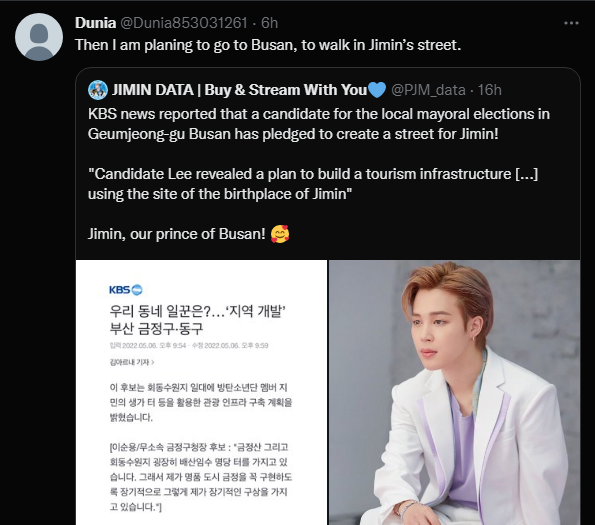The width and height of the screenshot is (595, 525).
Task: Open the KBS news article screenshot image
Action: point(201,392)
